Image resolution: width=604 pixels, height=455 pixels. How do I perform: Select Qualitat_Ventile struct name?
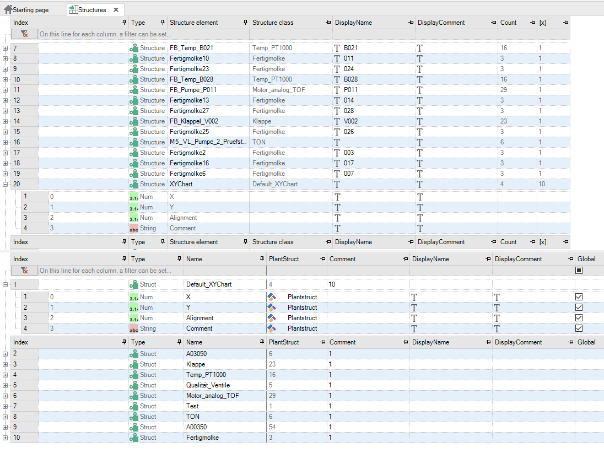point(208,385)
